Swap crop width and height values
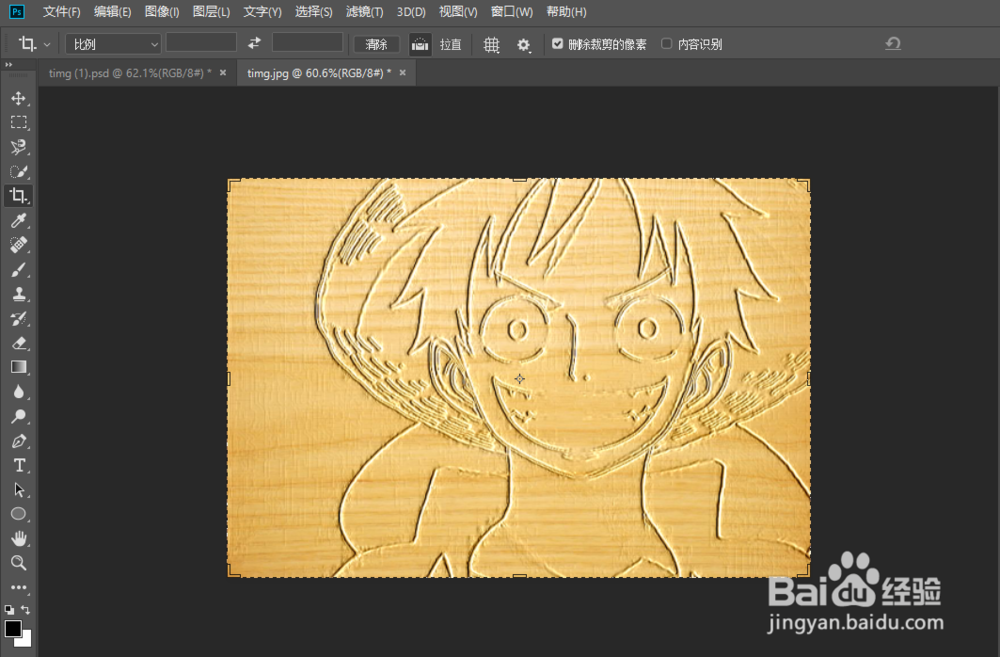 [254, 43]
